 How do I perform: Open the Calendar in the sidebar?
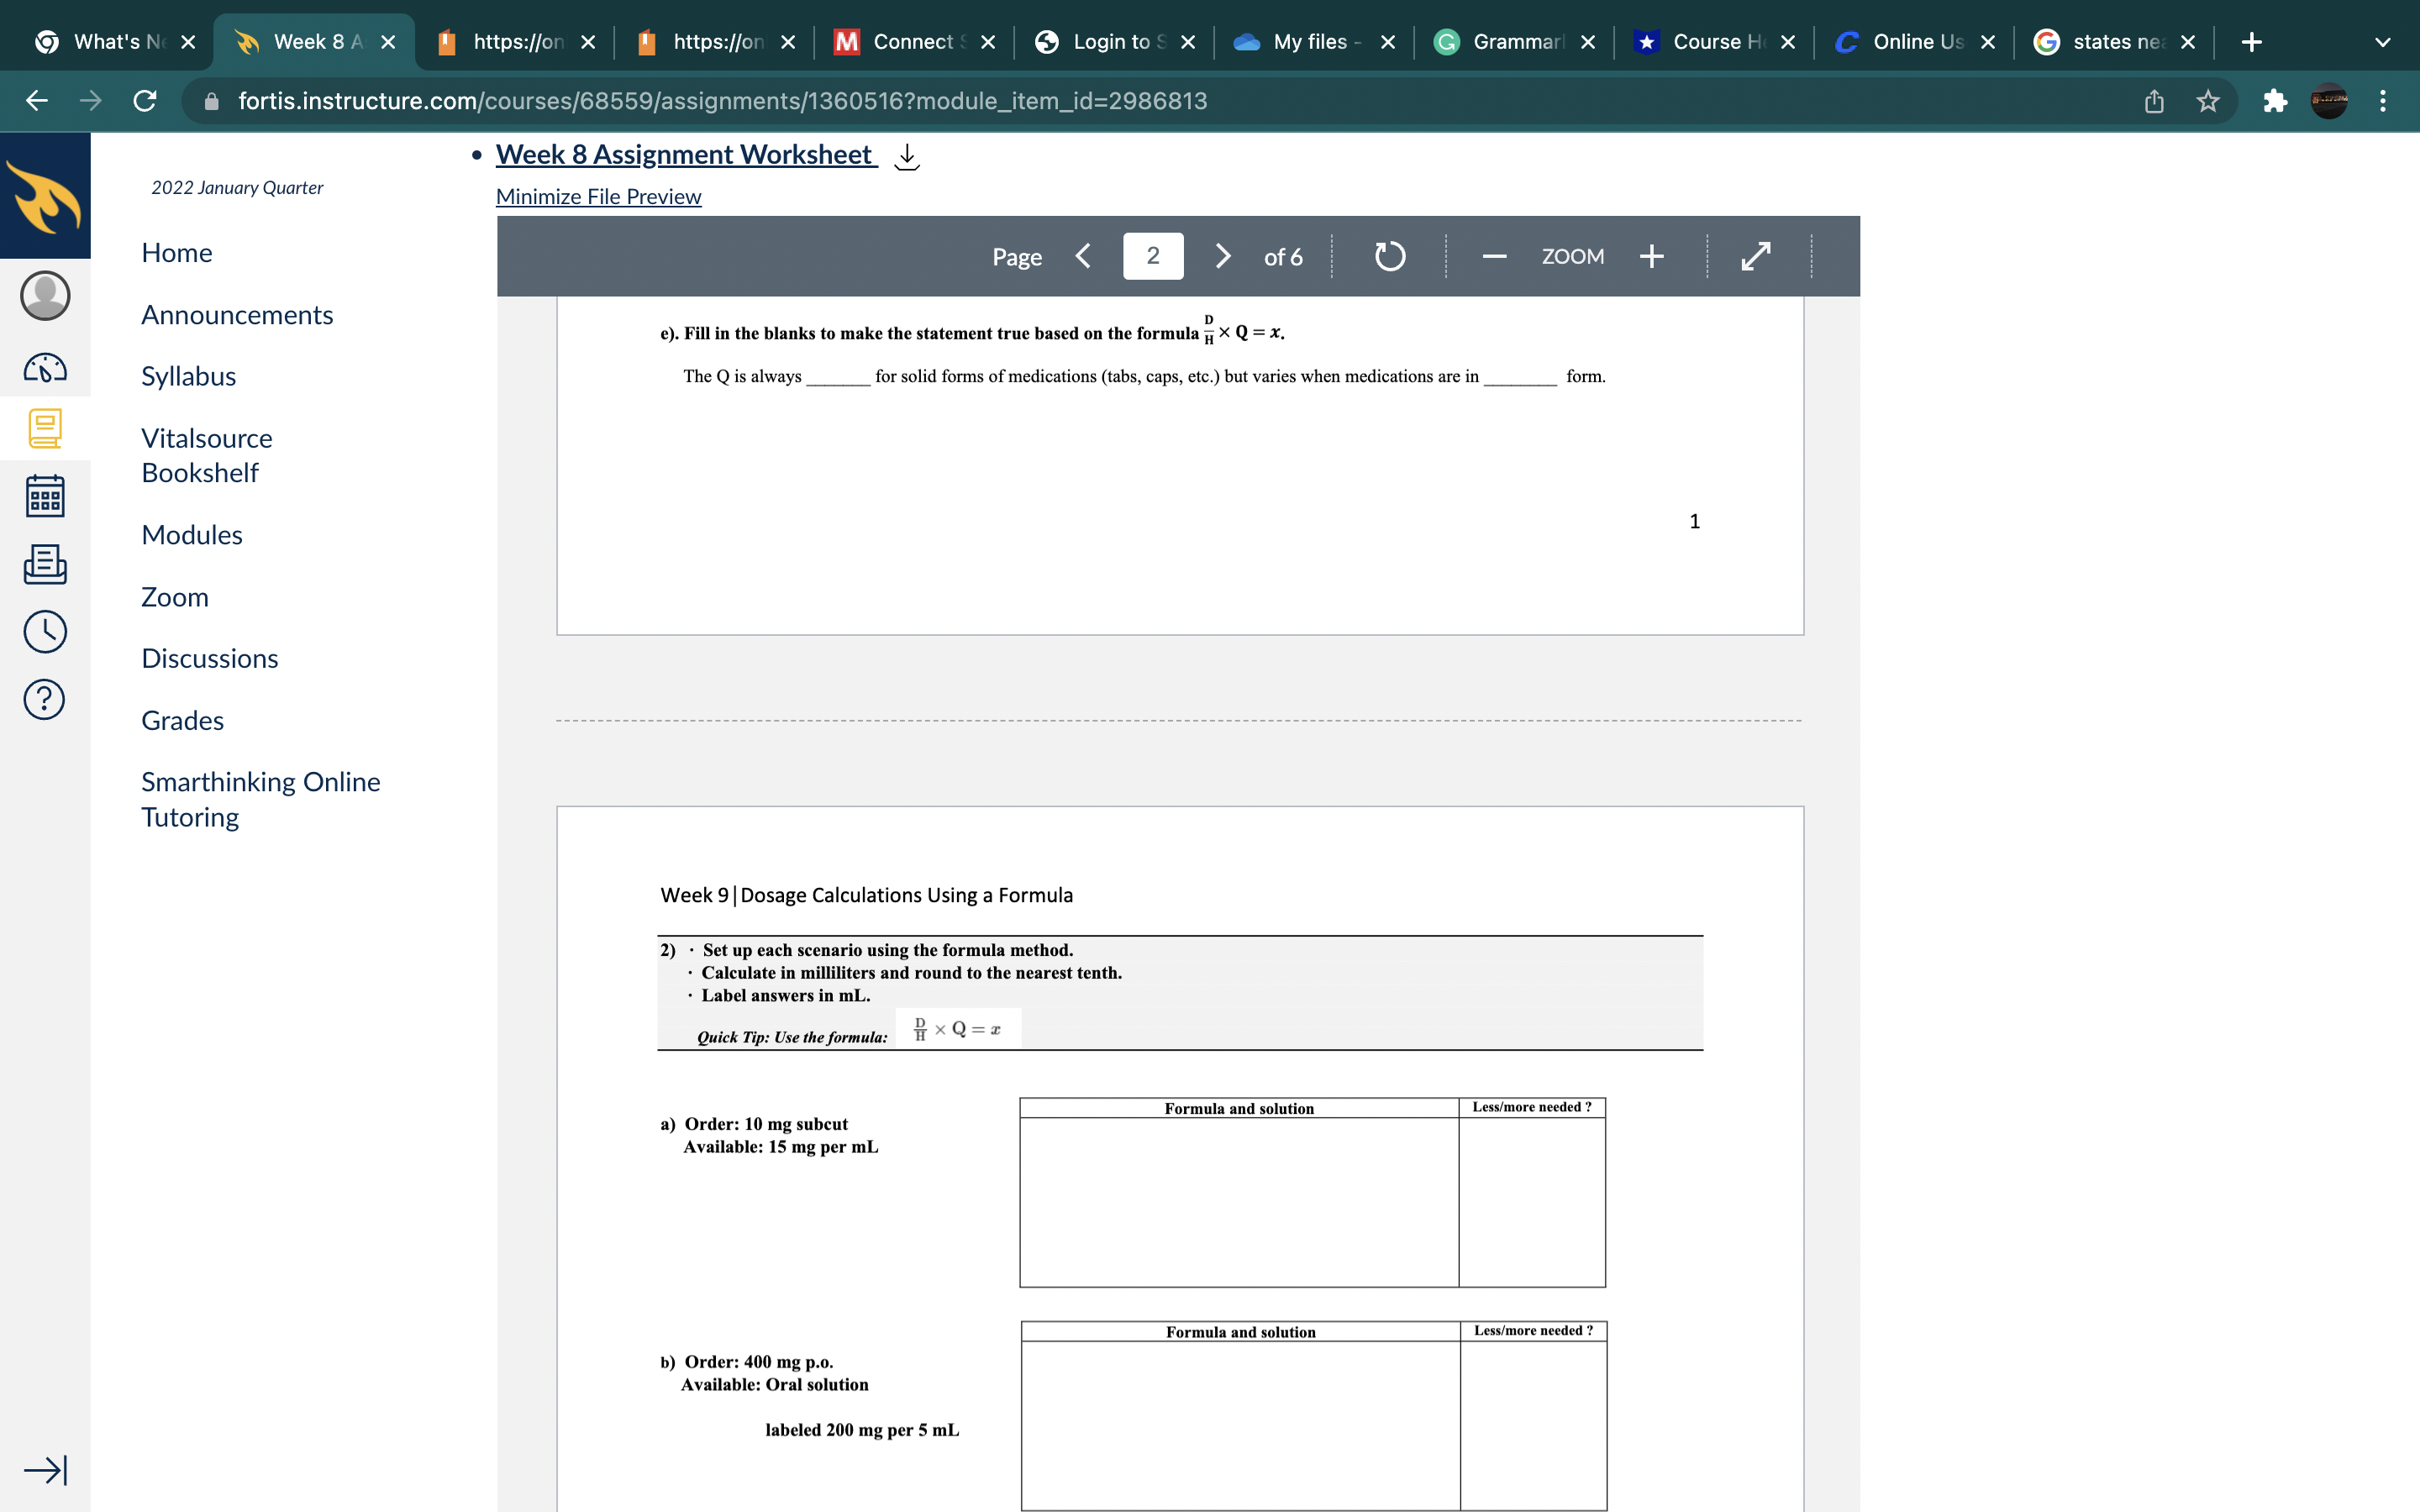click(45, 497)
